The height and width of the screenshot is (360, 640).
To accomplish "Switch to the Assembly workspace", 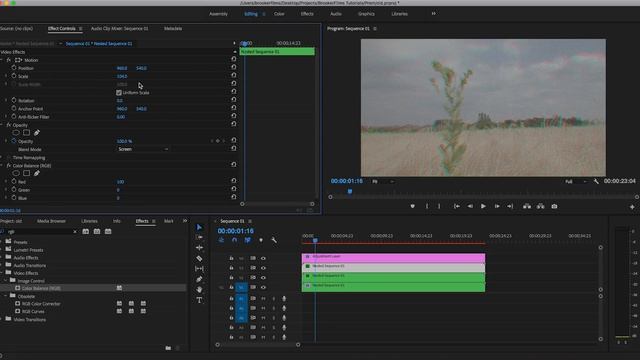I will click(218, 14).
